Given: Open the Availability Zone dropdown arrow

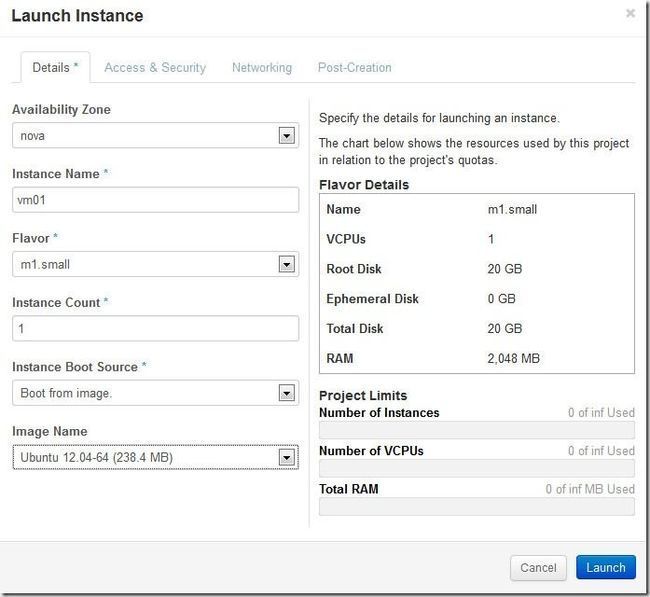Looking at the screenshot, I should pos(286,136).
